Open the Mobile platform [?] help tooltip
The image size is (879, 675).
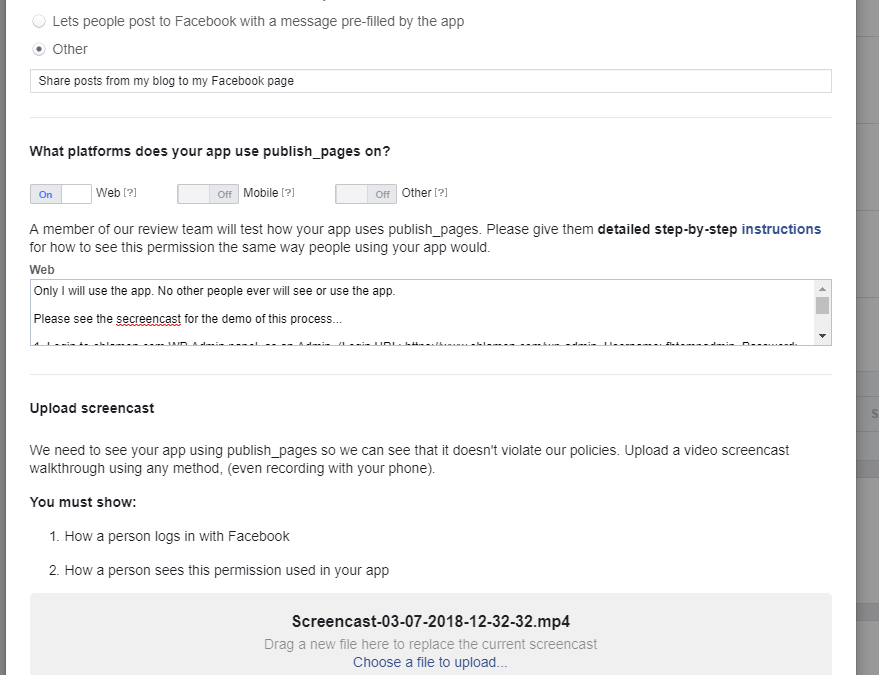click(x=288, y=193)
